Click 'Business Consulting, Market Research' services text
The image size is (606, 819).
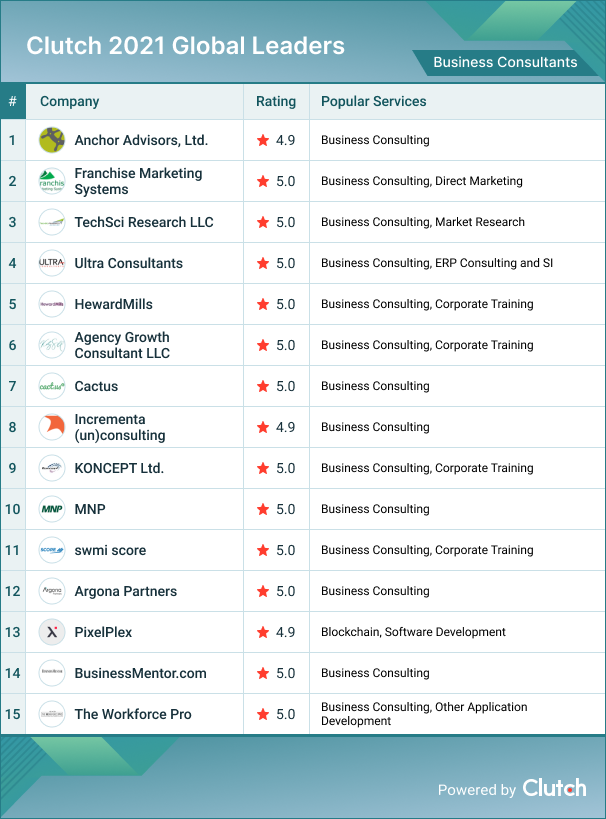(x=423, y=222)
